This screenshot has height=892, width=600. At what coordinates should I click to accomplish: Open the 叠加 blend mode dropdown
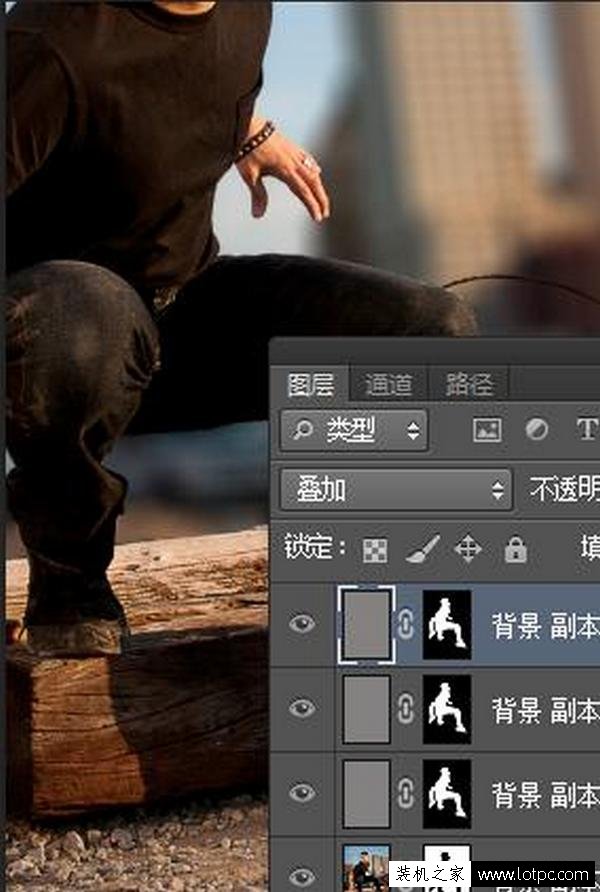[x=396, y=489]
